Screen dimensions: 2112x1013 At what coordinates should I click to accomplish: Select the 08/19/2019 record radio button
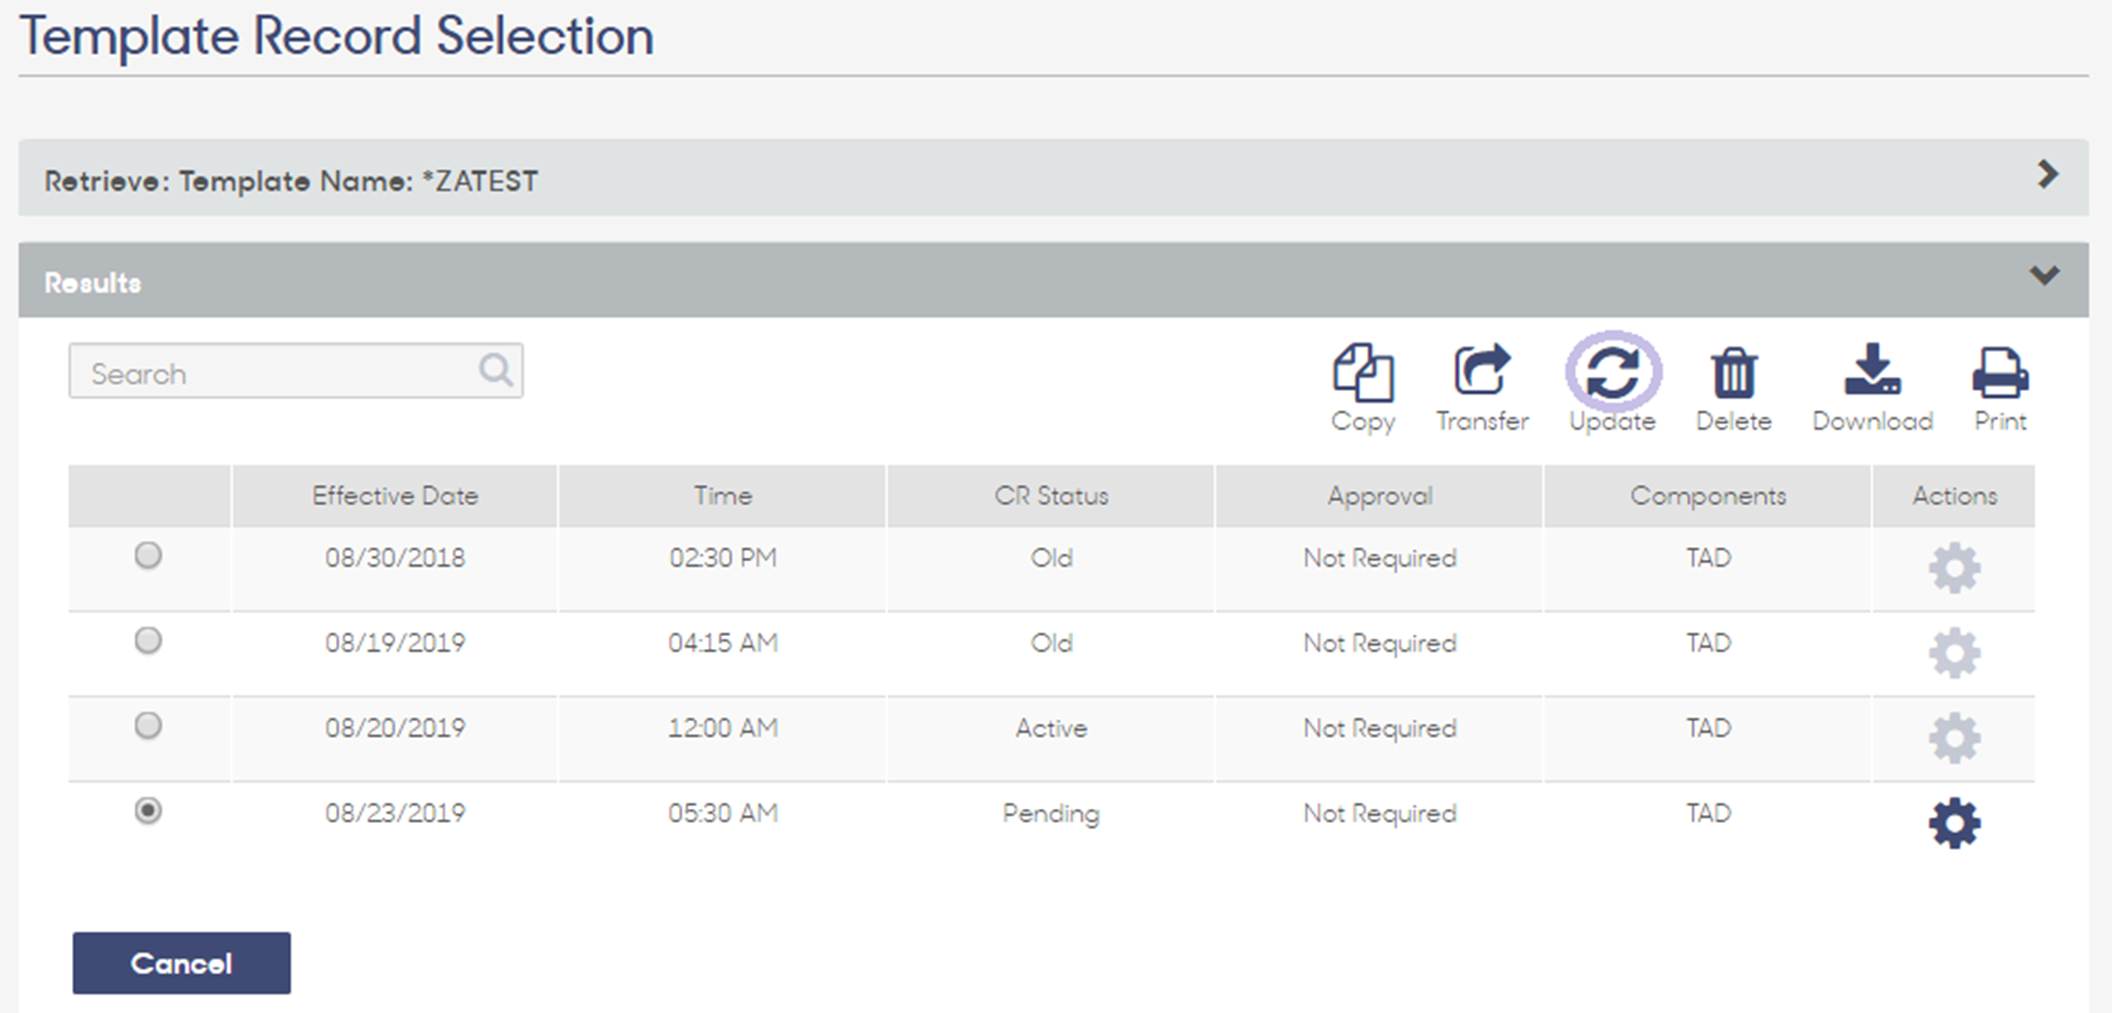click(148, 640)
